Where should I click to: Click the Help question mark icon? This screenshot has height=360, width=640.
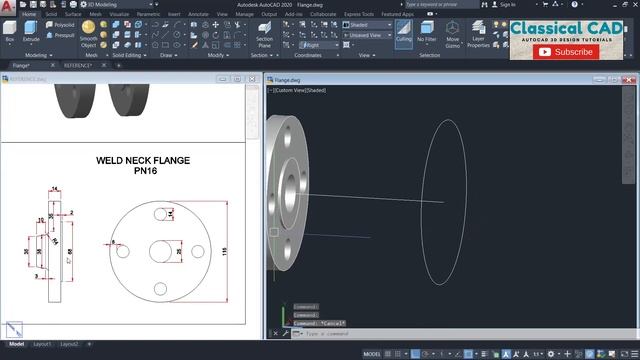(x=575, y=4)
